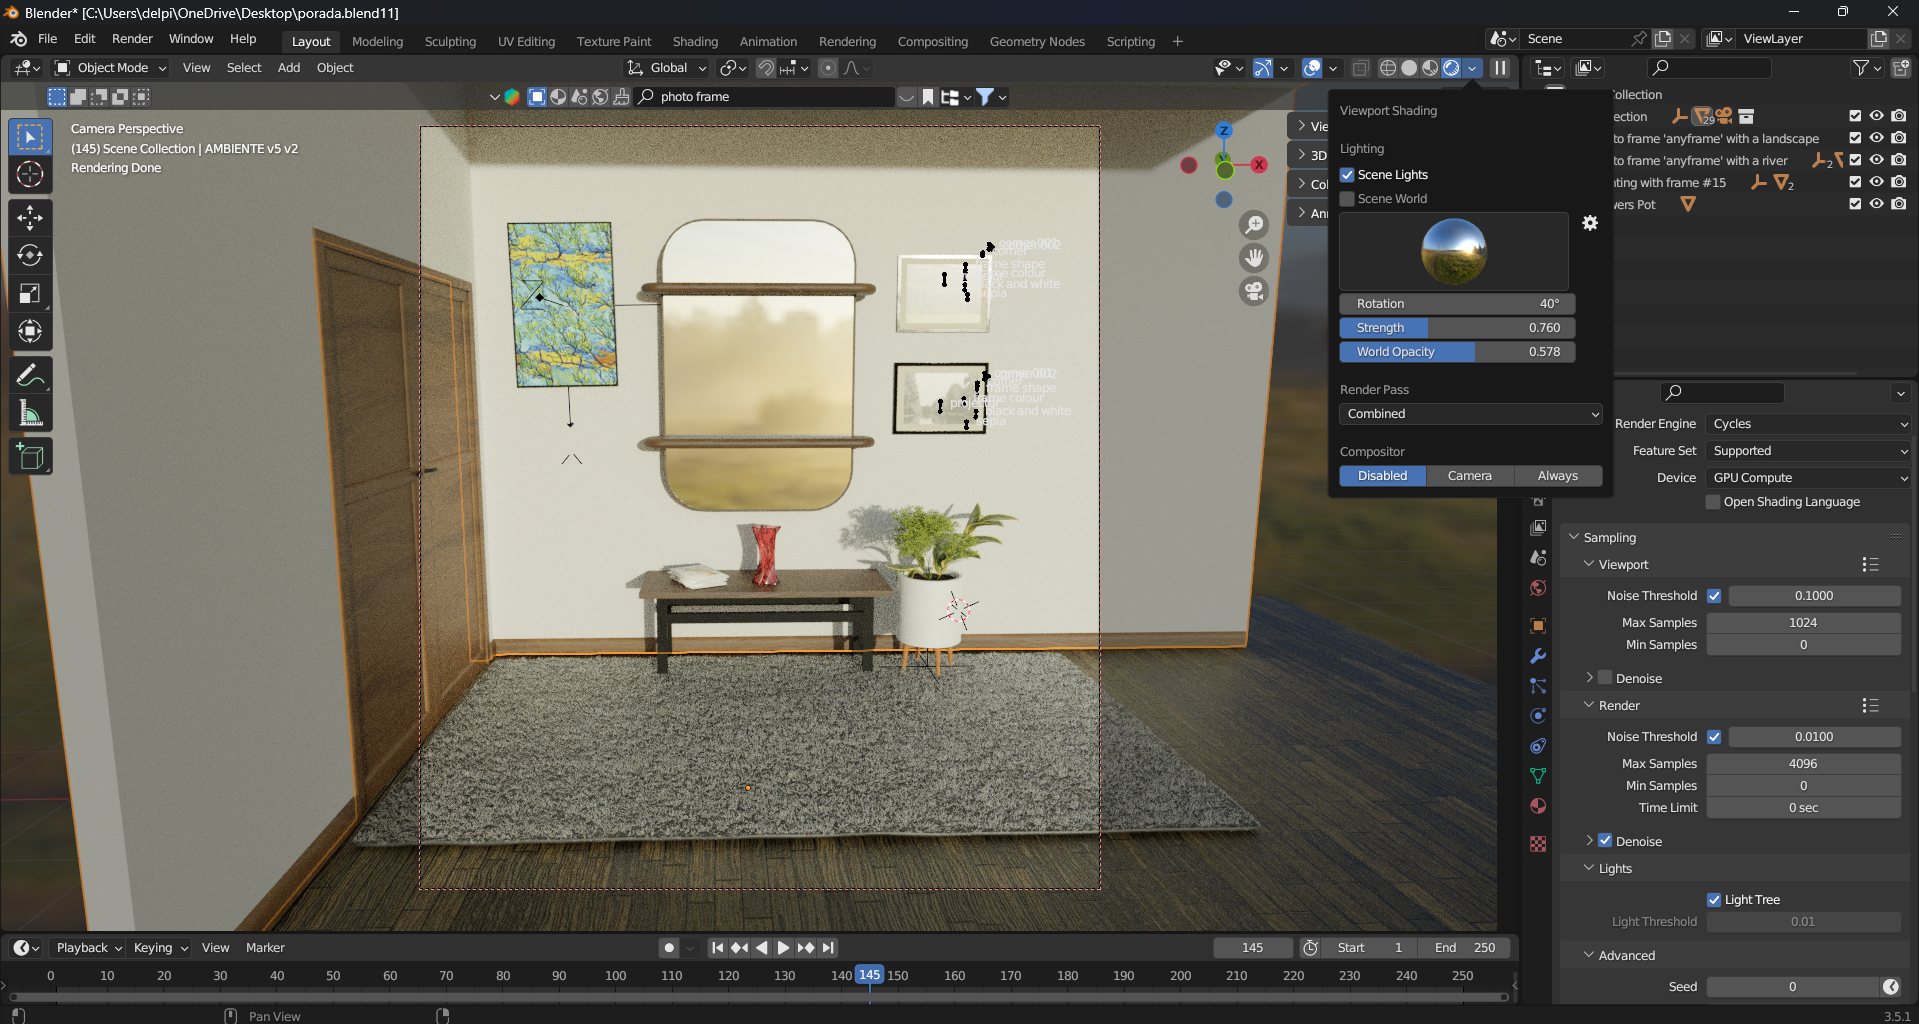This screenshot has height=1024, width=1919.
Task: Toggle auto keying record button
Action: coord(669,948)
